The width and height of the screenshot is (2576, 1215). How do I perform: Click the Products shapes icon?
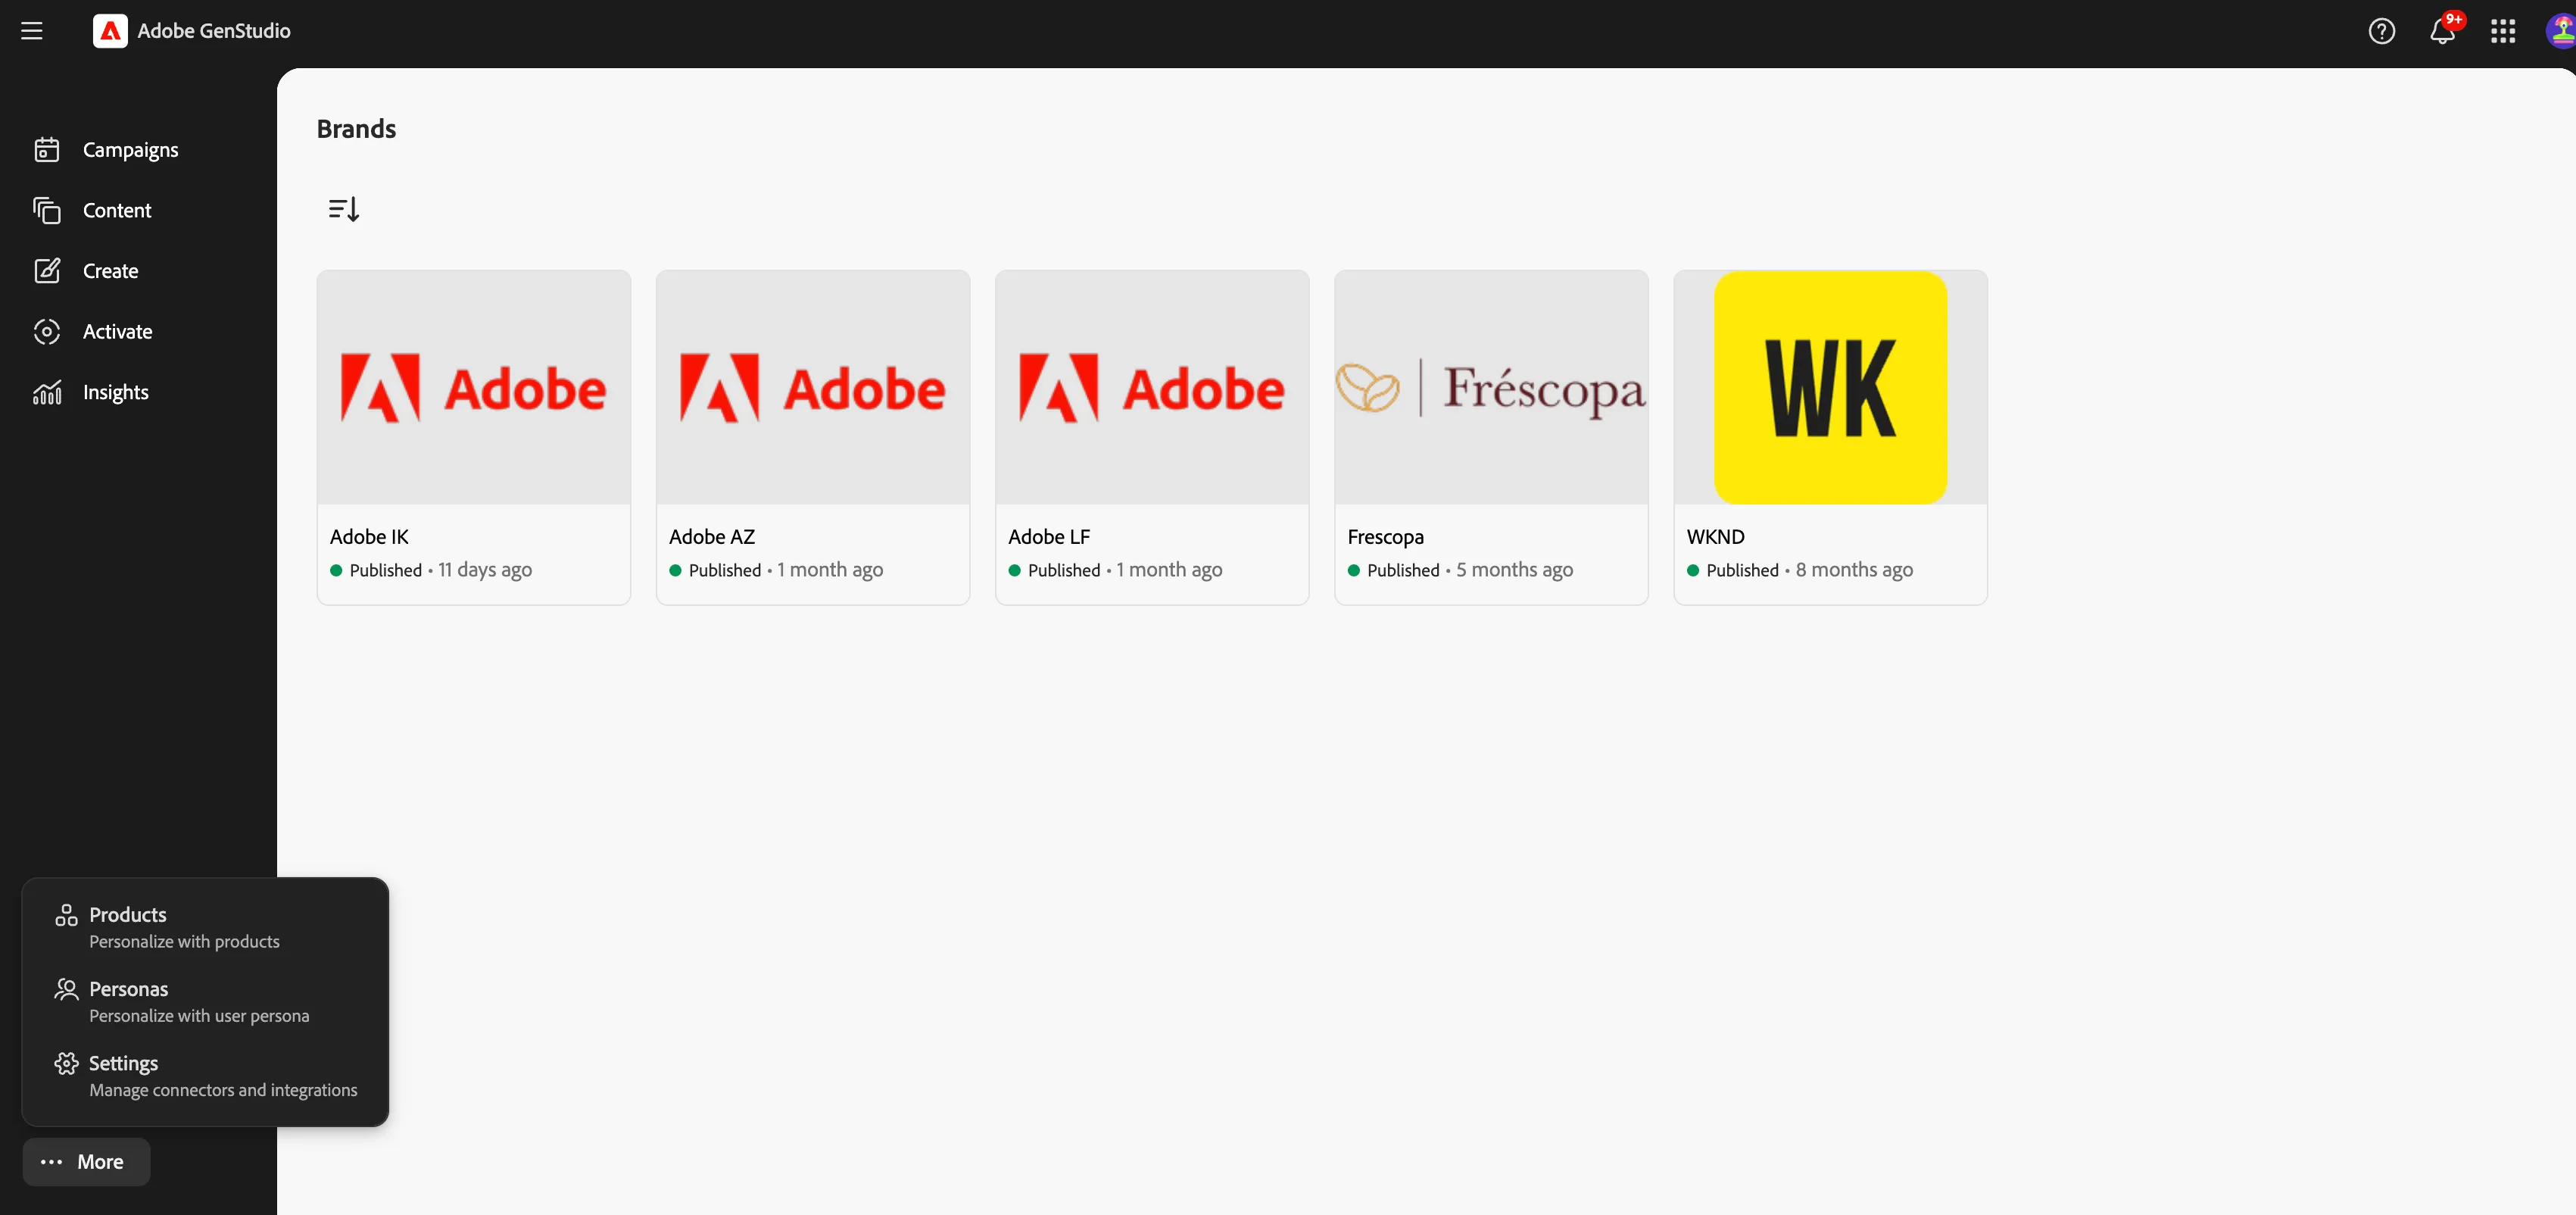[66, 915]
